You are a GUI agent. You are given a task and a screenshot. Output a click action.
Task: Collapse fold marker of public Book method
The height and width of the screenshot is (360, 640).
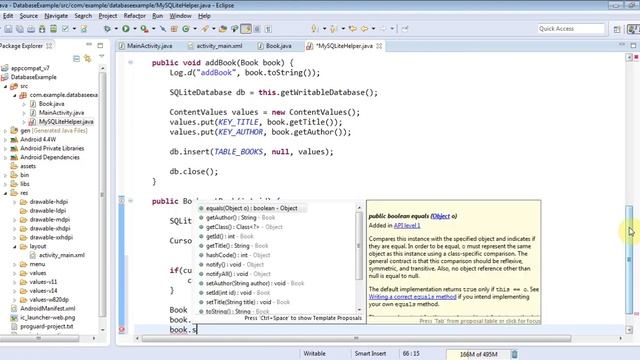pos(131,201)
